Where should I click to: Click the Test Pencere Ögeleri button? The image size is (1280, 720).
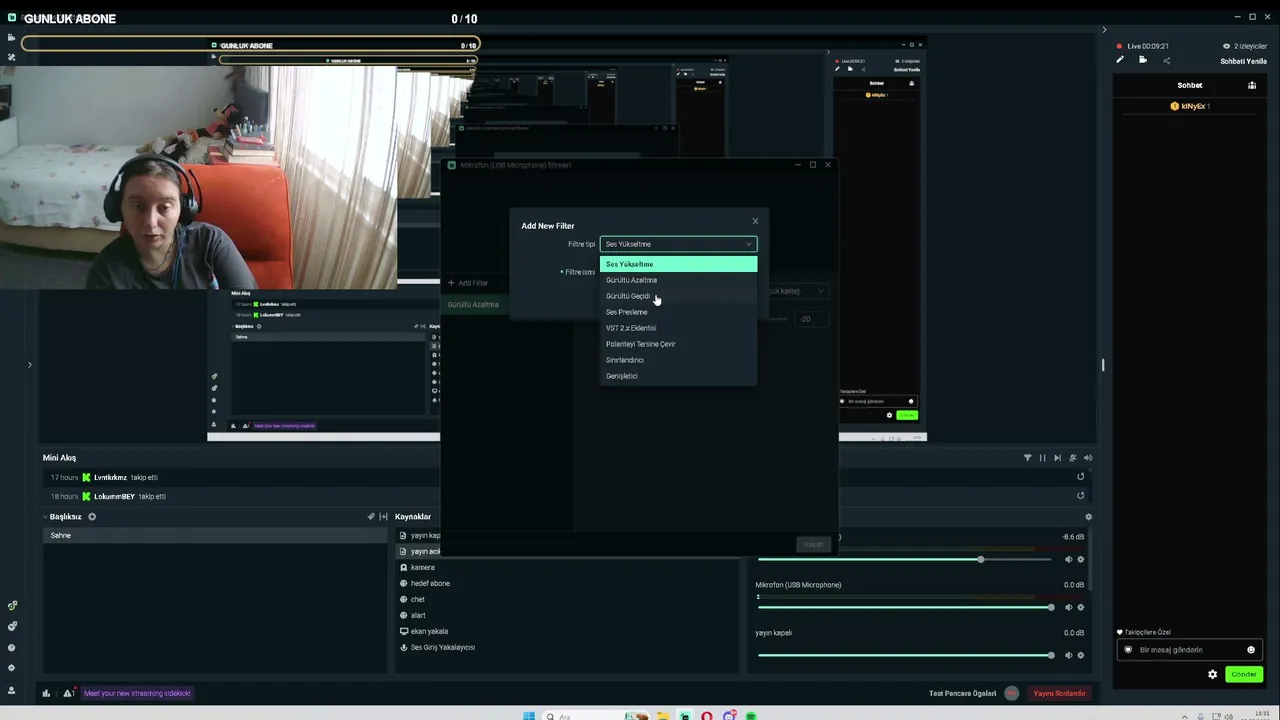(x=963, y=693)
